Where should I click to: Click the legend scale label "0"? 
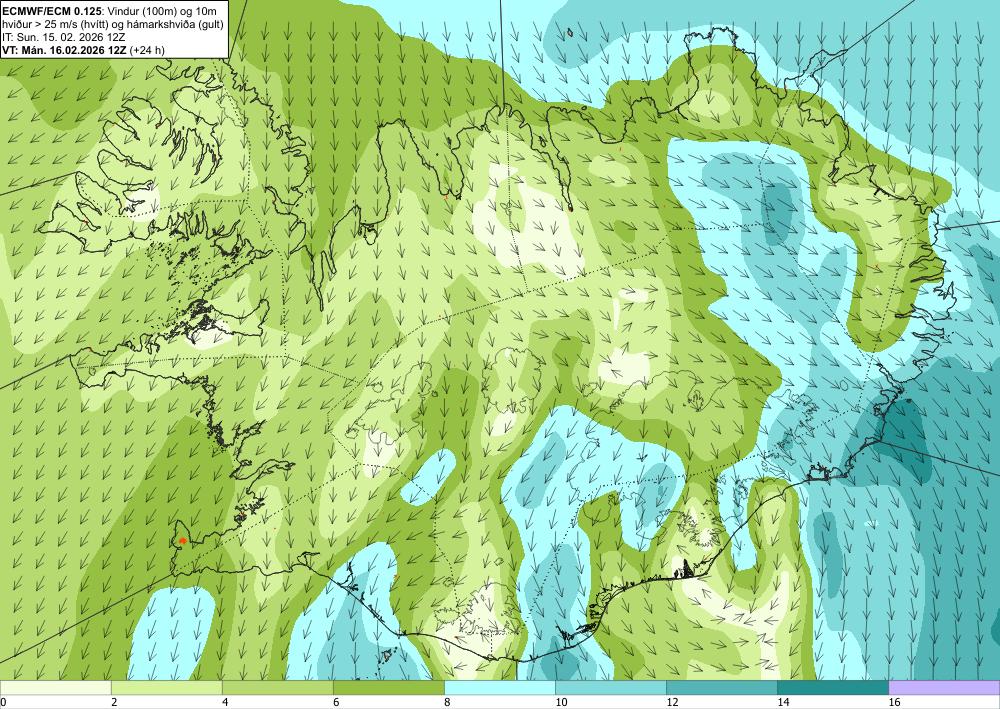click(3, 703)
